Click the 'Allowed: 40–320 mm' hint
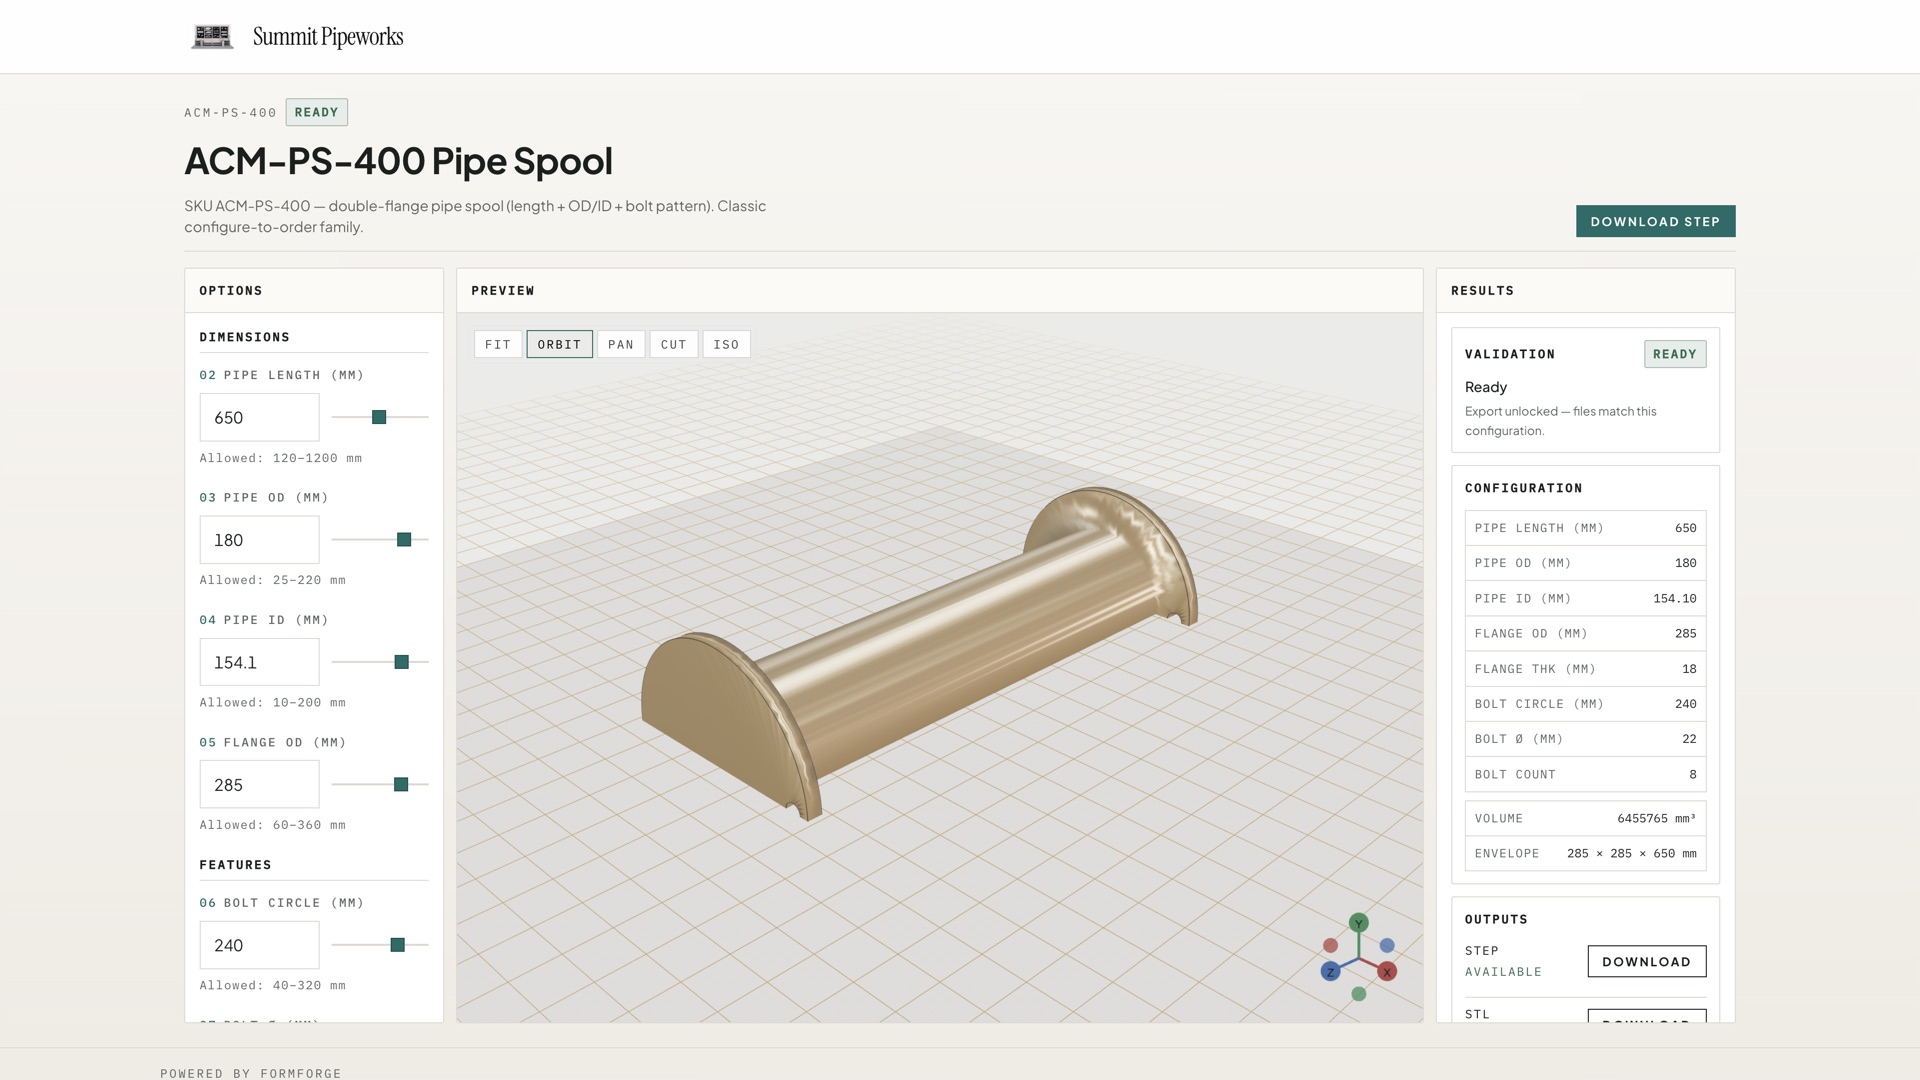Image resolution: width=1920 pixels, height=1080 pixels. (272, 985)
